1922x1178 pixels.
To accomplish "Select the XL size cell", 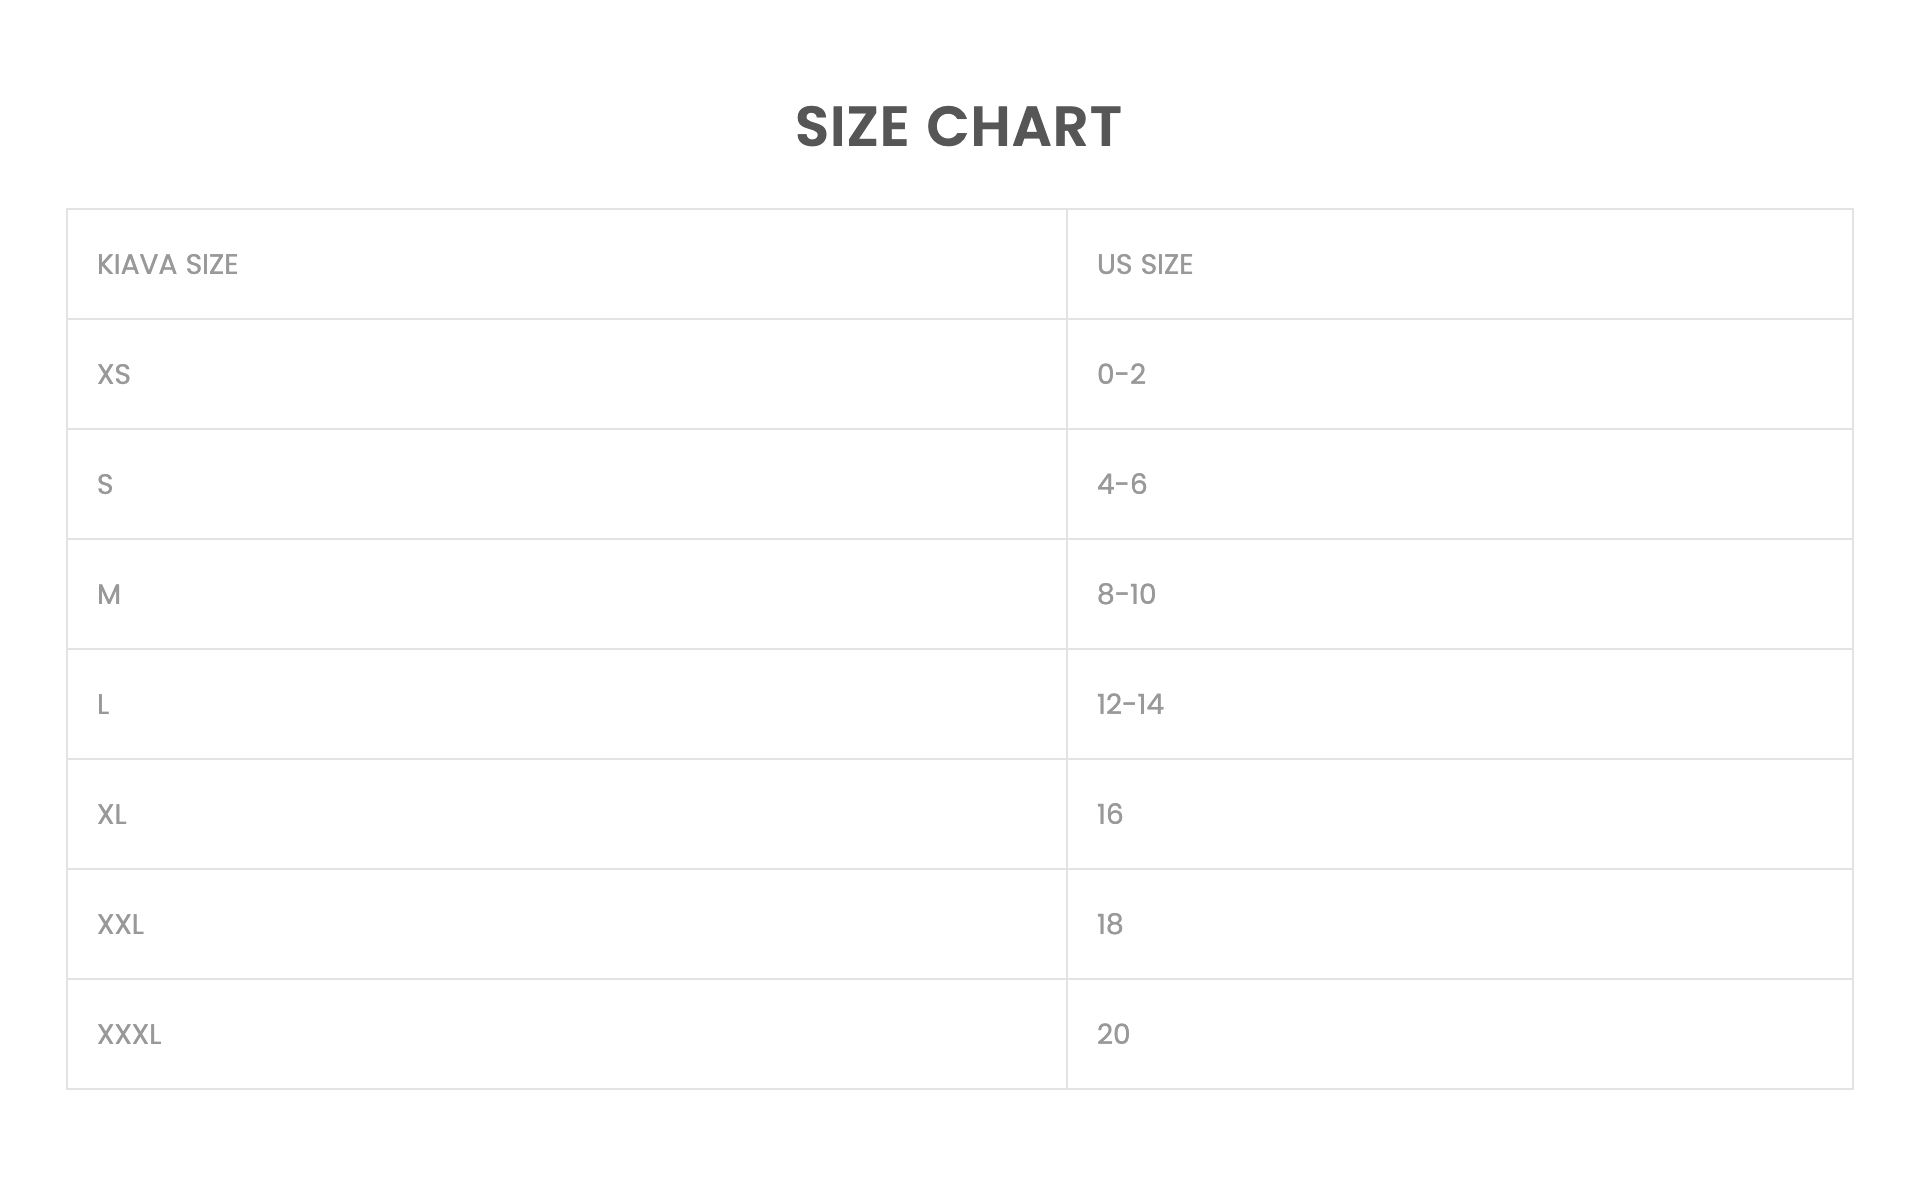I will (112, 815).
